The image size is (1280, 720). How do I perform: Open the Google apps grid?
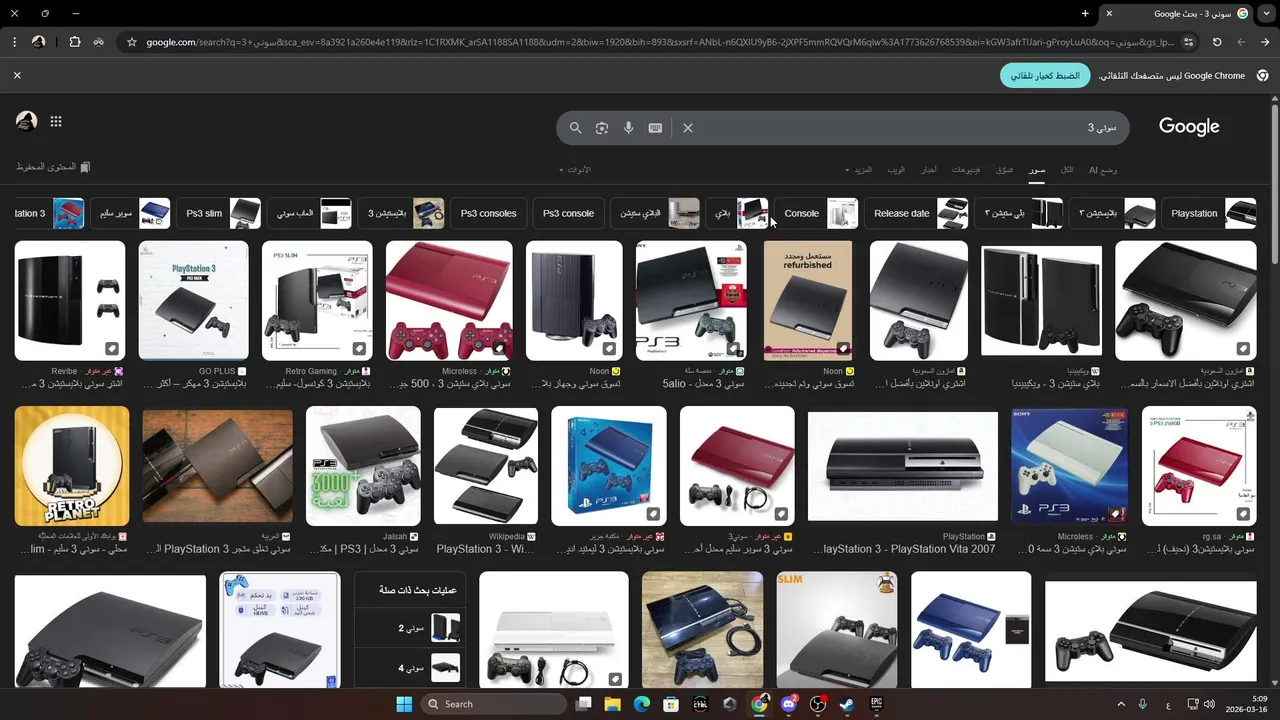[x=56, y=121]
